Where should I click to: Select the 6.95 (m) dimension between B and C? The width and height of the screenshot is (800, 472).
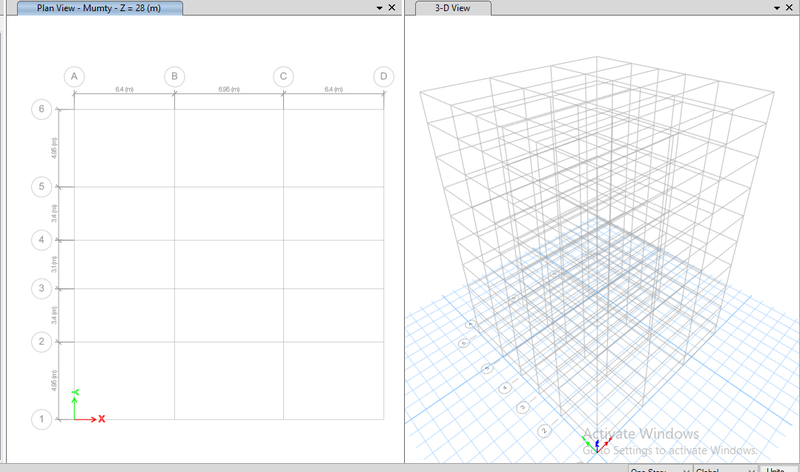(229, 89)
